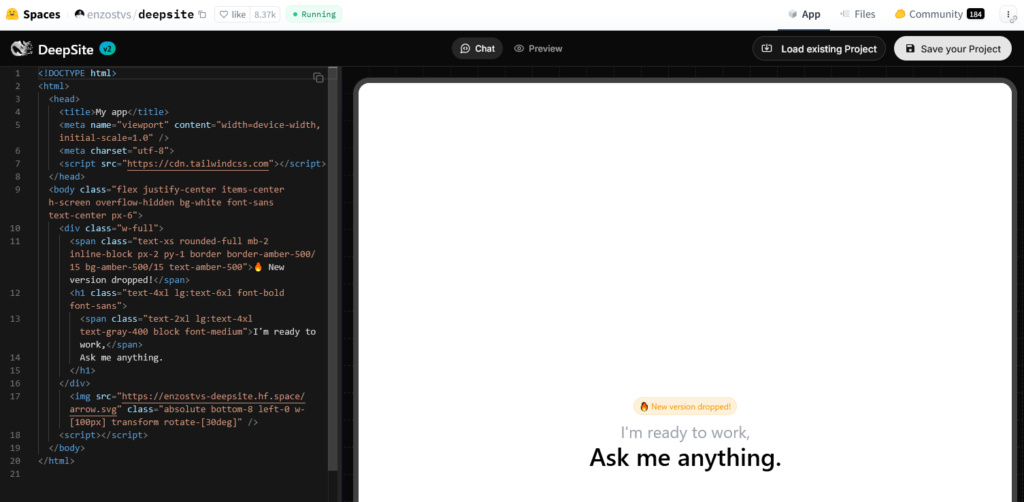The width and height of the screenshot is (1024, 502).
Task: Click 'Ask me anything.' heading in preview
Action: [685, 458]
